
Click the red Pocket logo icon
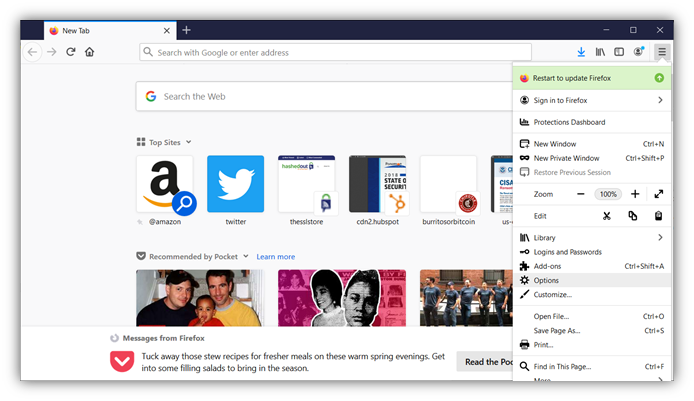pos(122,362)
